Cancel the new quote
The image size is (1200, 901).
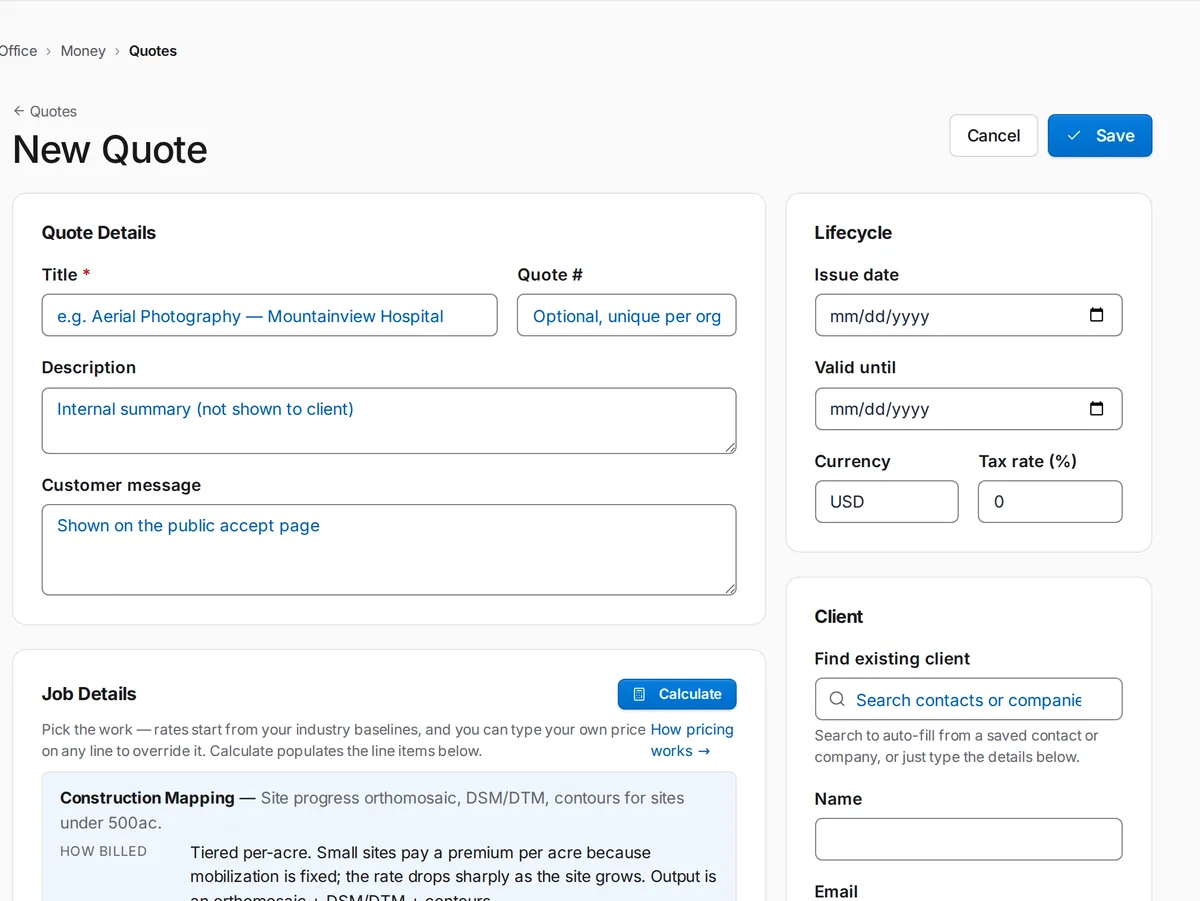[994, 136]
